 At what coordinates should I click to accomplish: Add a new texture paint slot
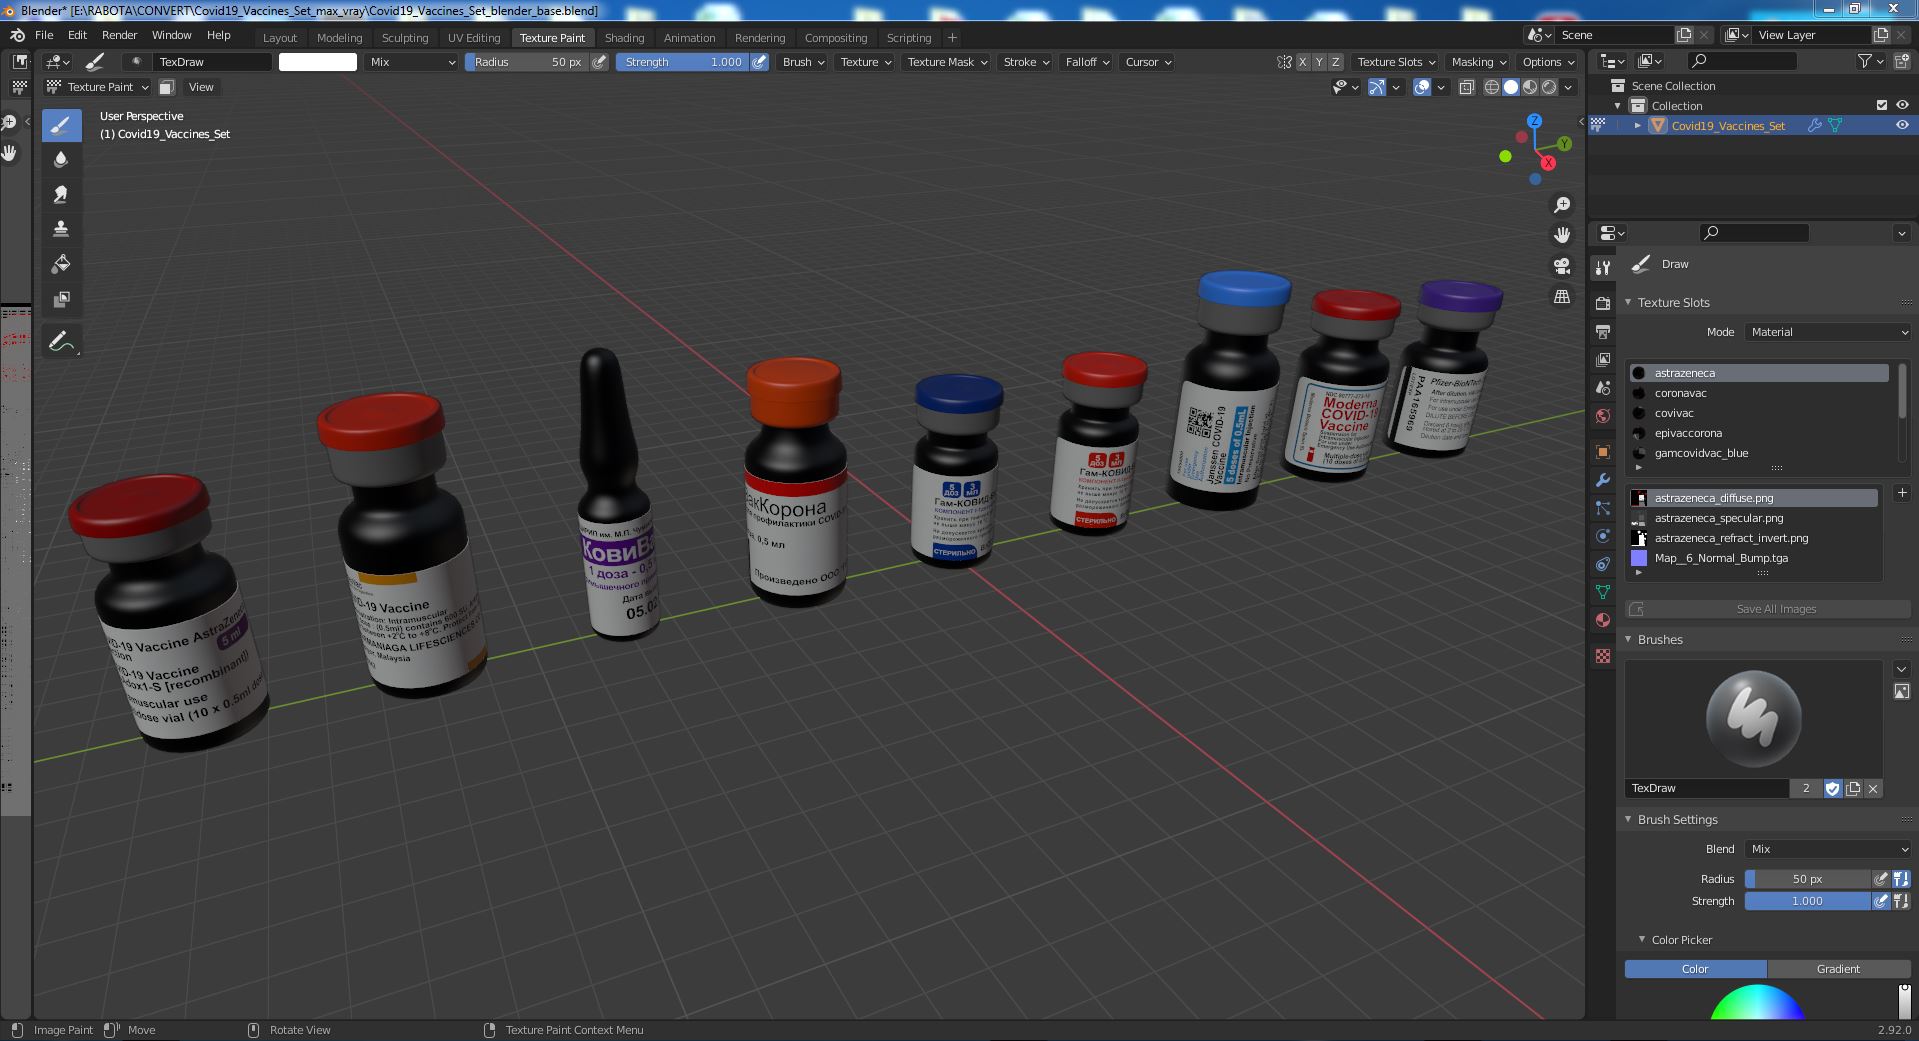tap(1901, 493)
